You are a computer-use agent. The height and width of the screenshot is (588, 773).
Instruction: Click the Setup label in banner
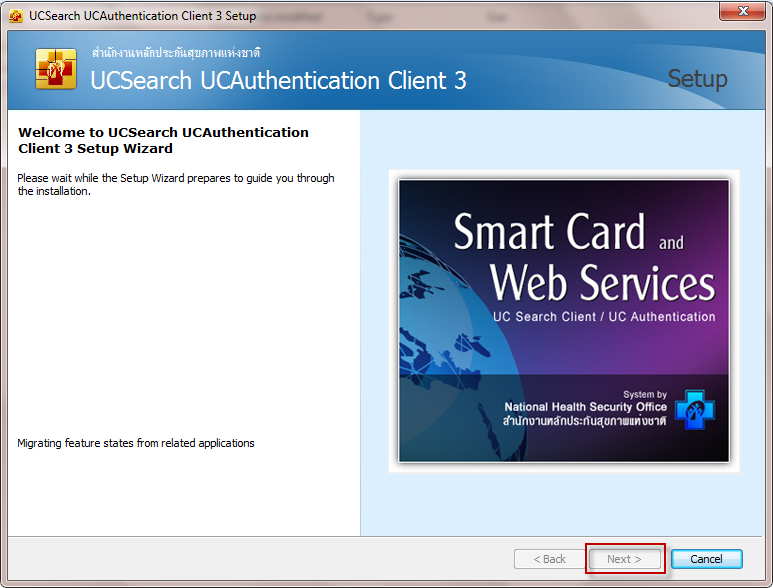(697, 79)
